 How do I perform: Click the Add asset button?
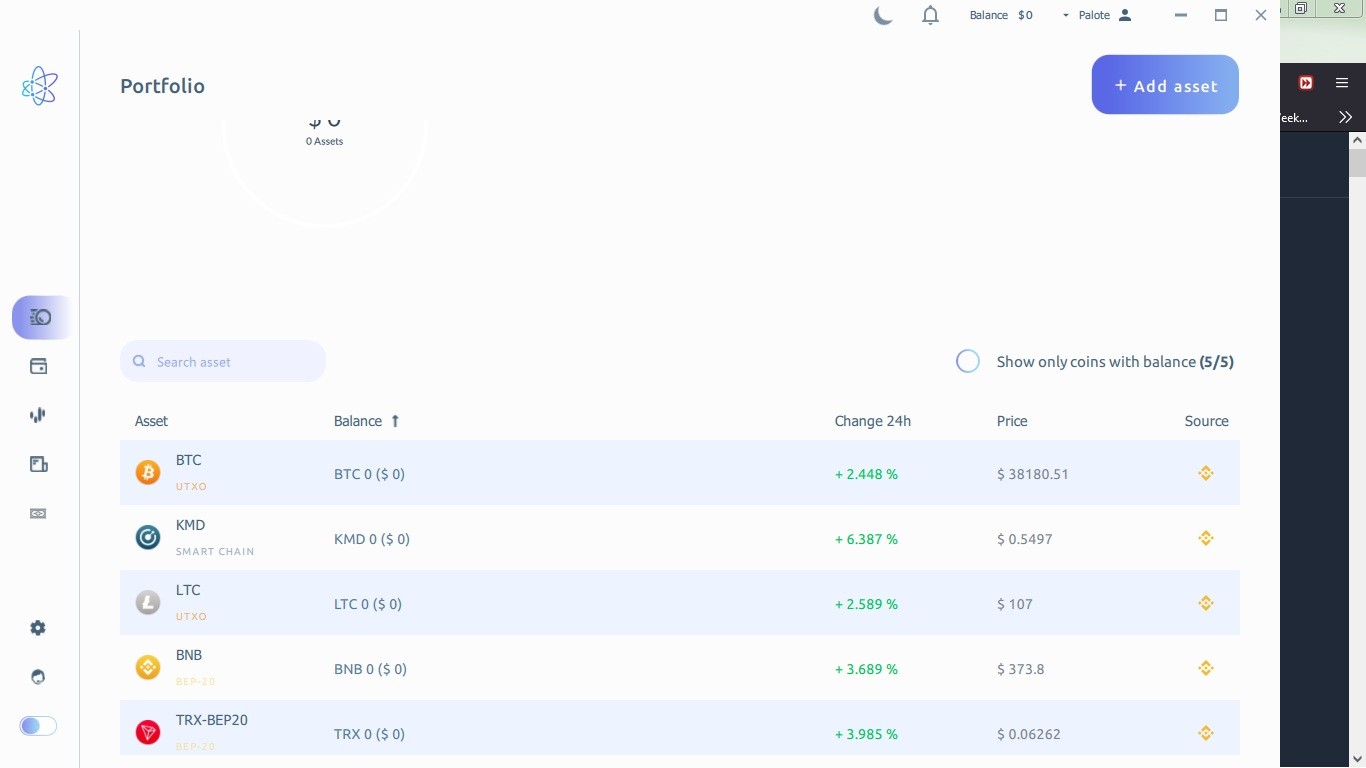[1165, 85]
